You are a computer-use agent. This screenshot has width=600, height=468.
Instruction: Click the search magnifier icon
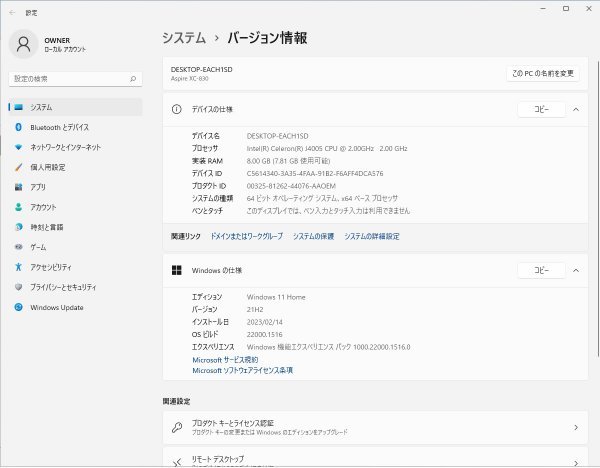coord(133,79)
